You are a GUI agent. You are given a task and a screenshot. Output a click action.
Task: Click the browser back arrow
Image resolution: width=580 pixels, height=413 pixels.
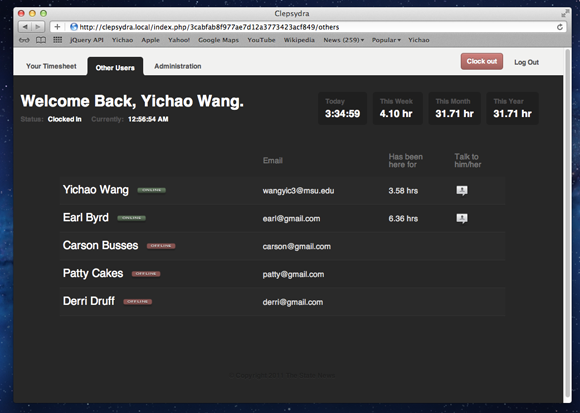coord(25,27)
